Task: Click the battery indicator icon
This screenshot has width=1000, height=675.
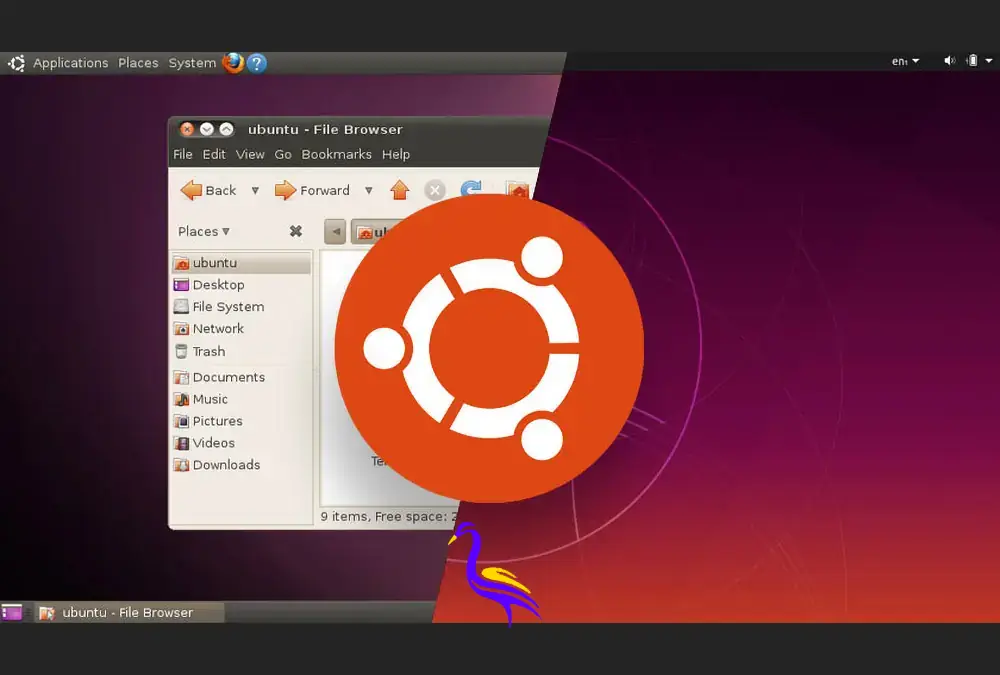Action: click(x=972, y=61)
